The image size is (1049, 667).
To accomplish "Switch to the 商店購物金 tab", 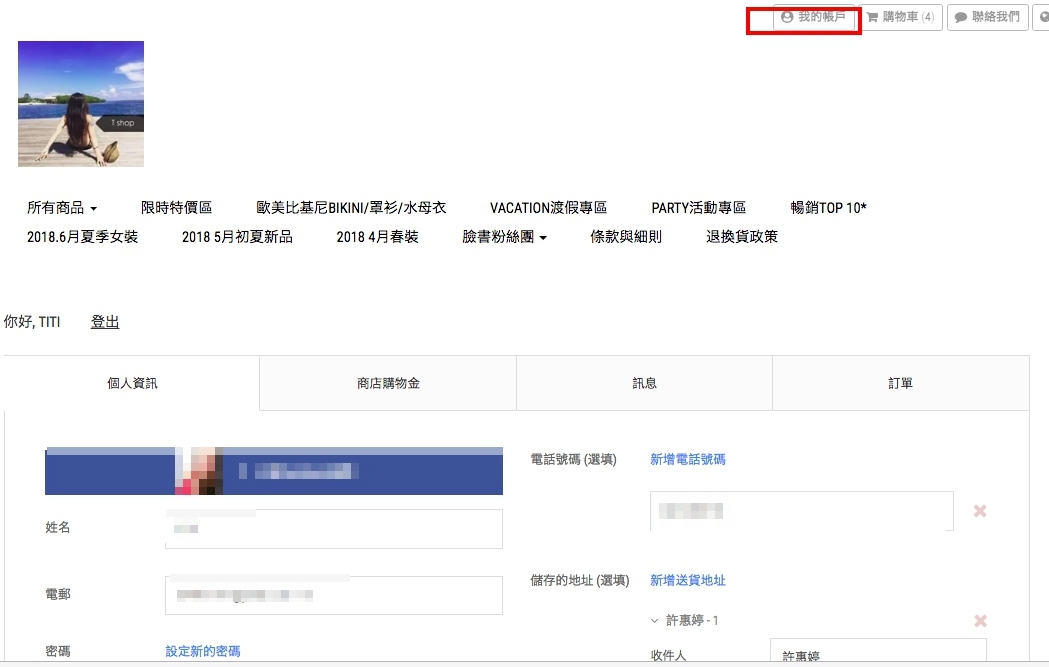I will click(x=388, y=383).
